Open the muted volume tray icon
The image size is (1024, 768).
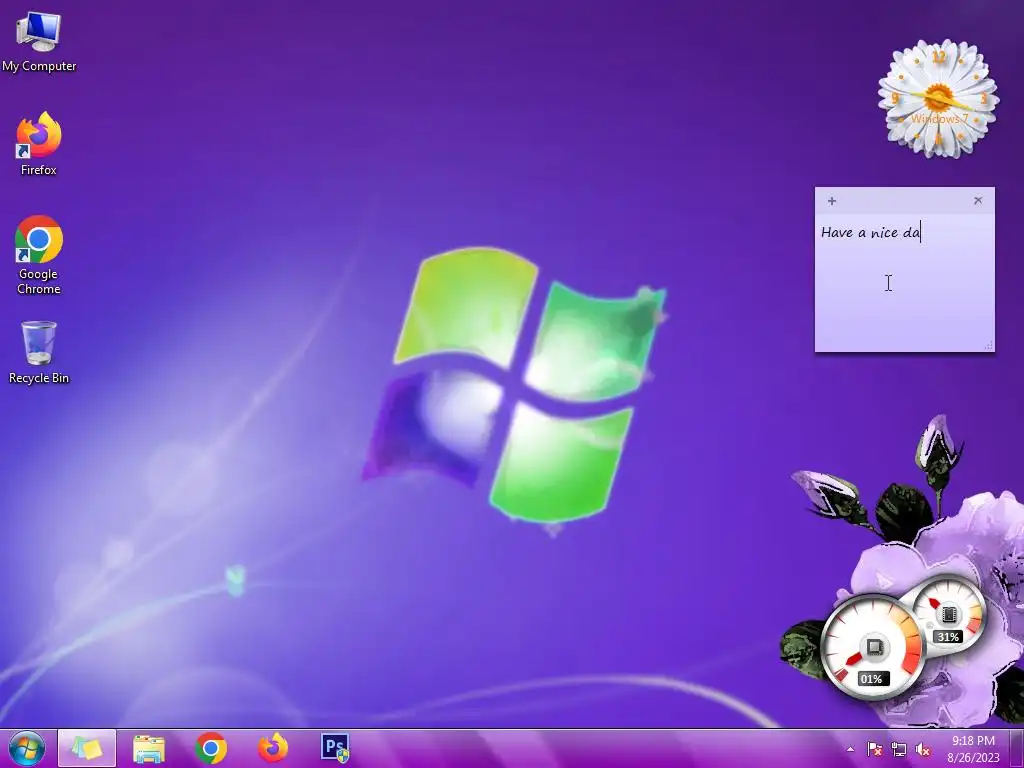[923, 749]
